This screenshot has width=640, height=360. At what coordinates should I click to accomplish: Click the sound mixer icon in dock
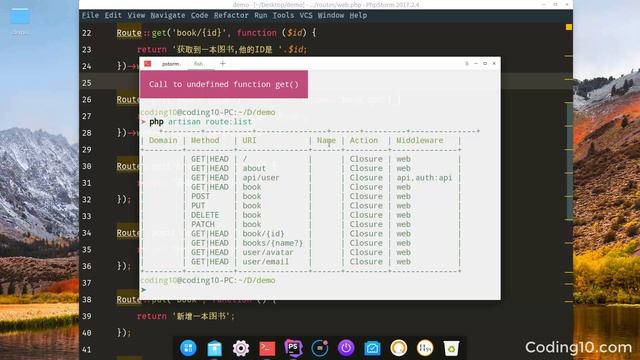coord(425,348)
